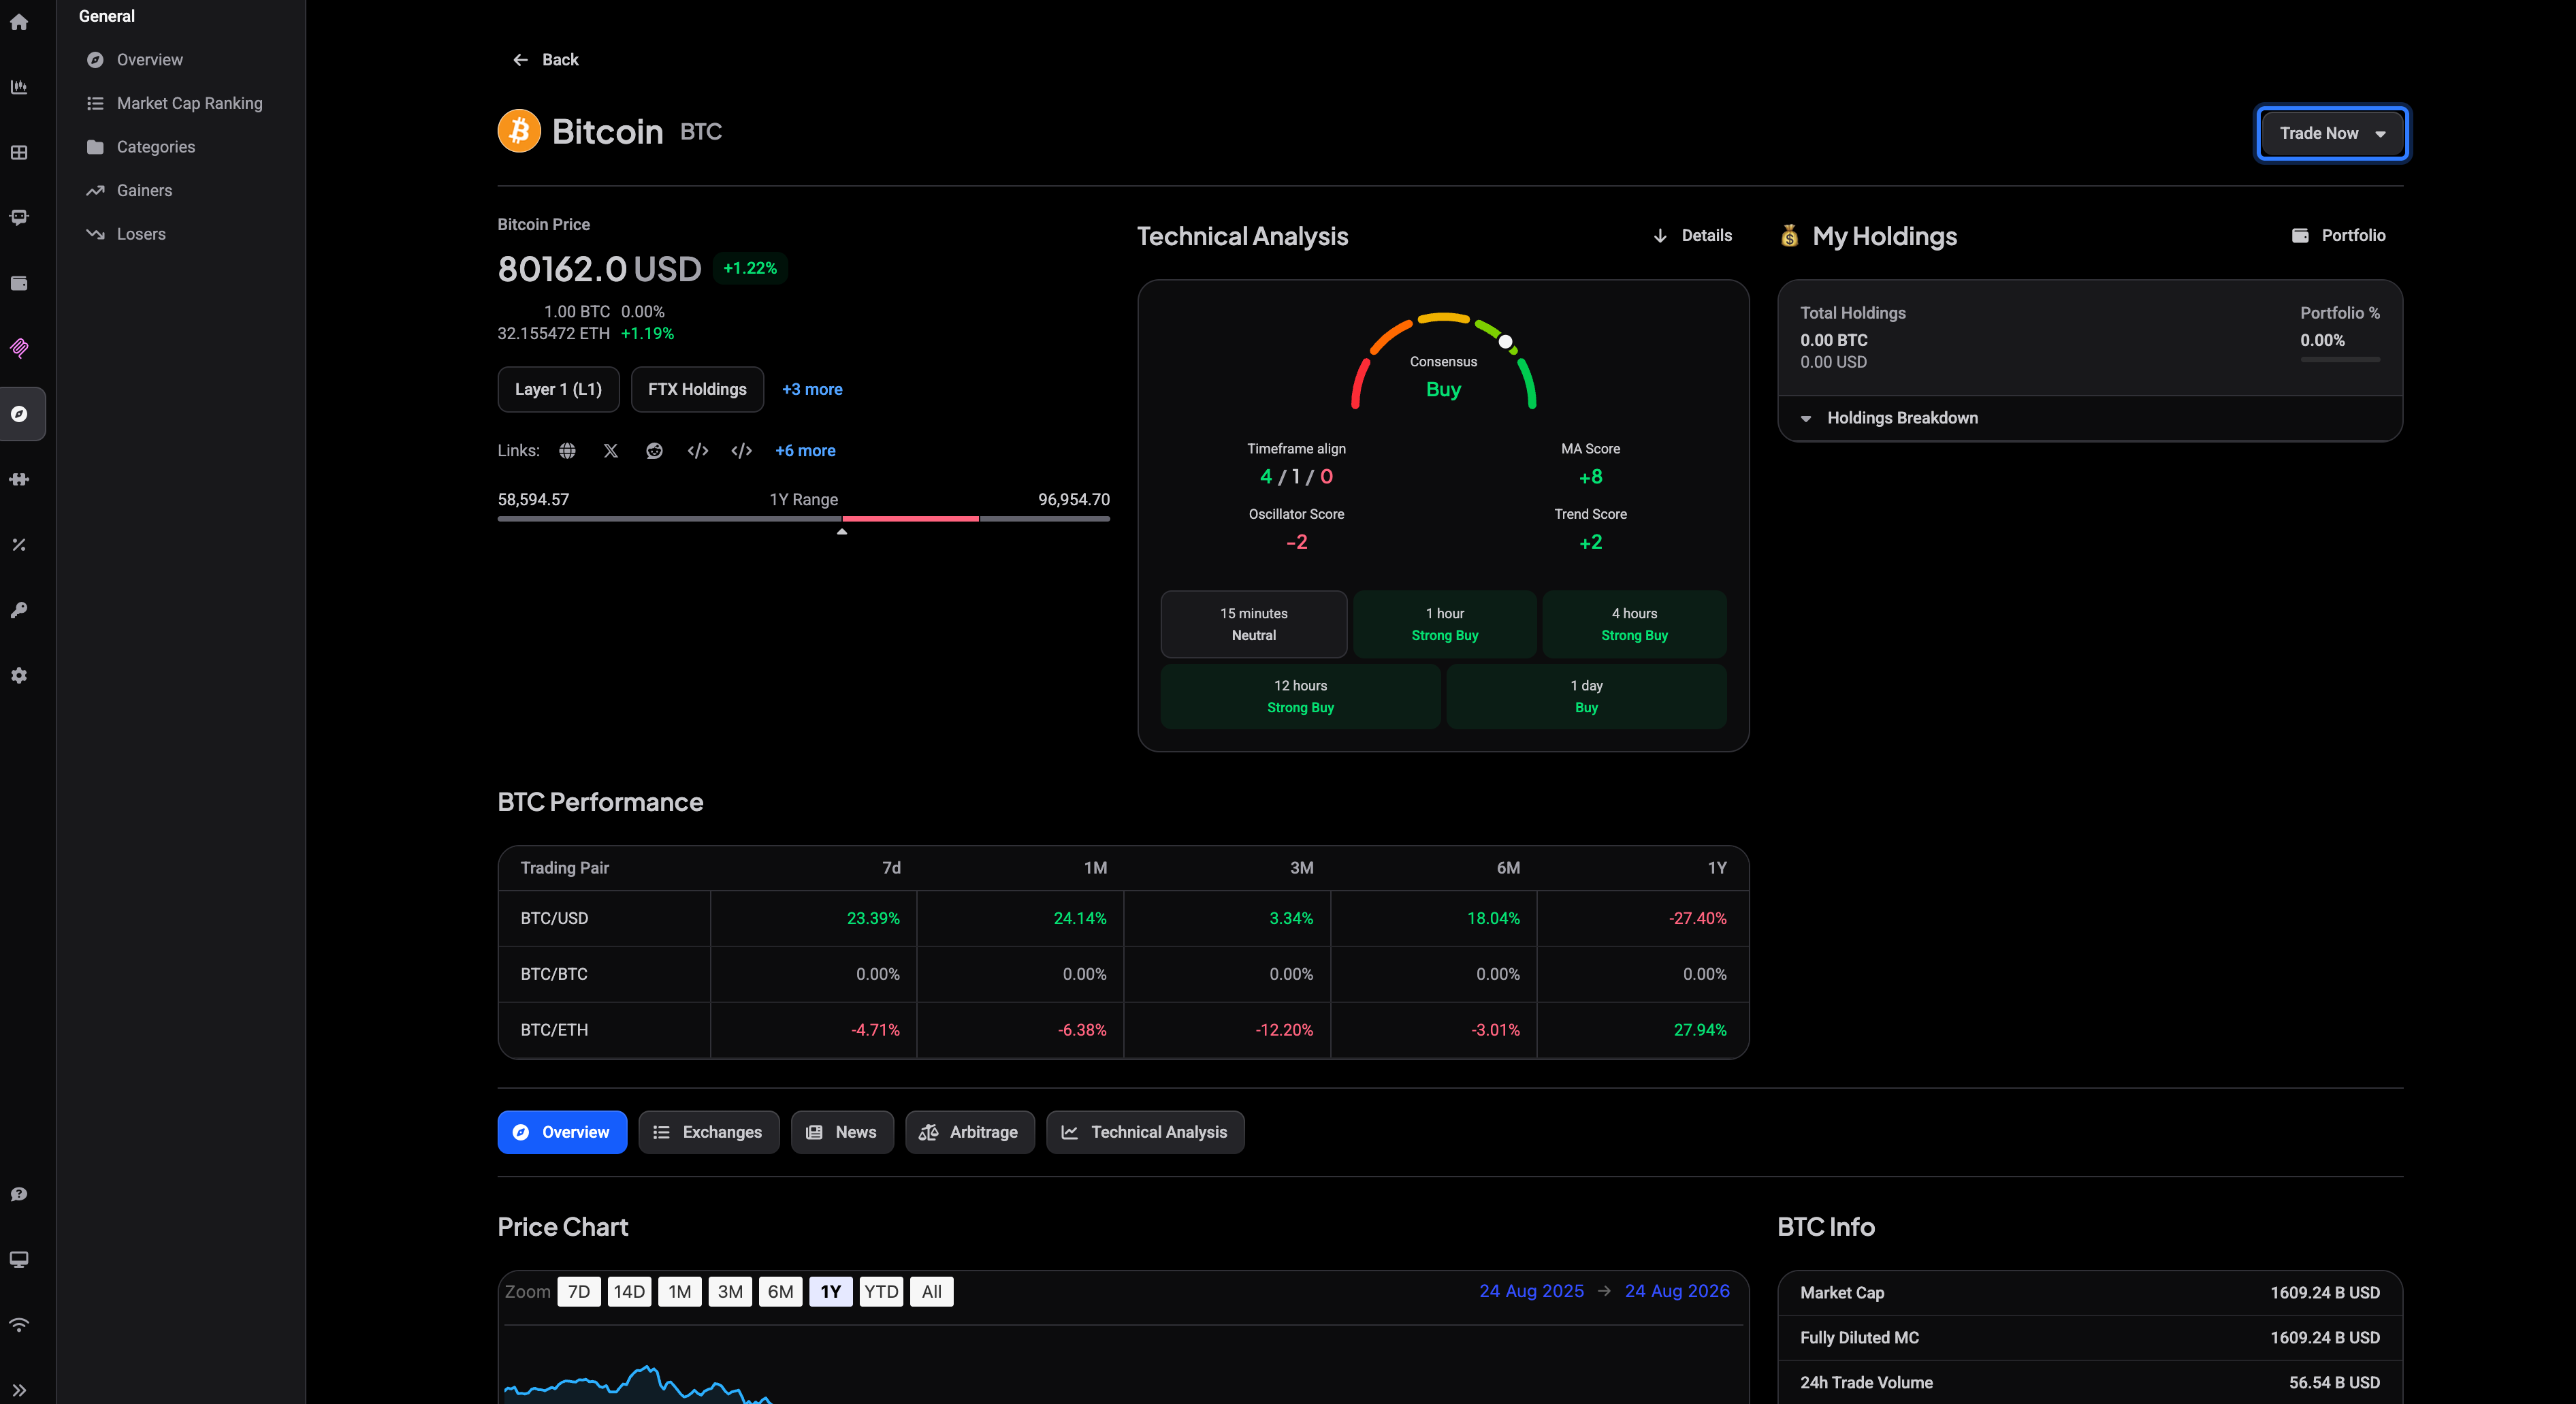
Task: Set chart zoom to 1Y
Action: (831, 1292)
